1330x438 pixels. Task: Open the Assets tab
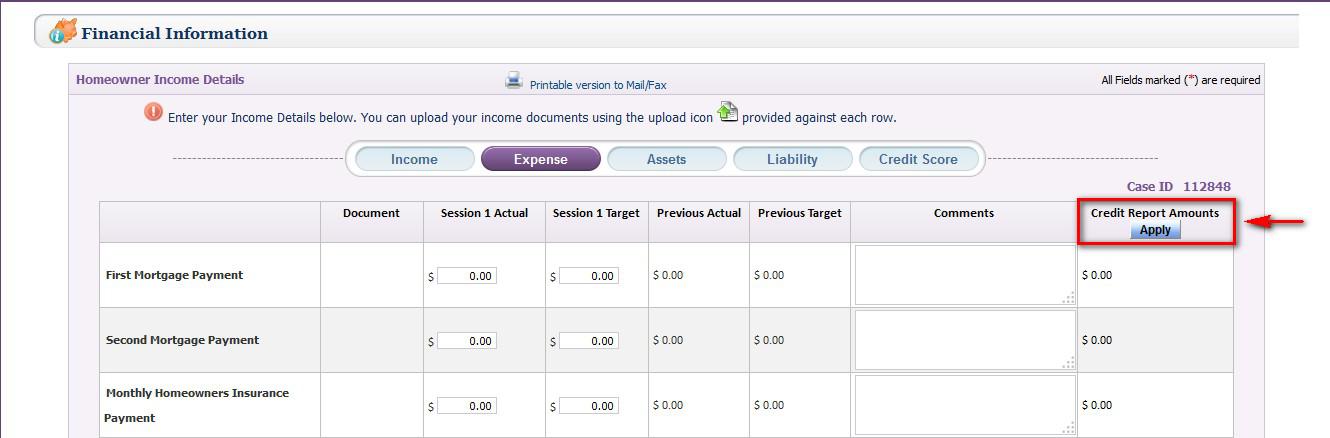pos(666,159)
